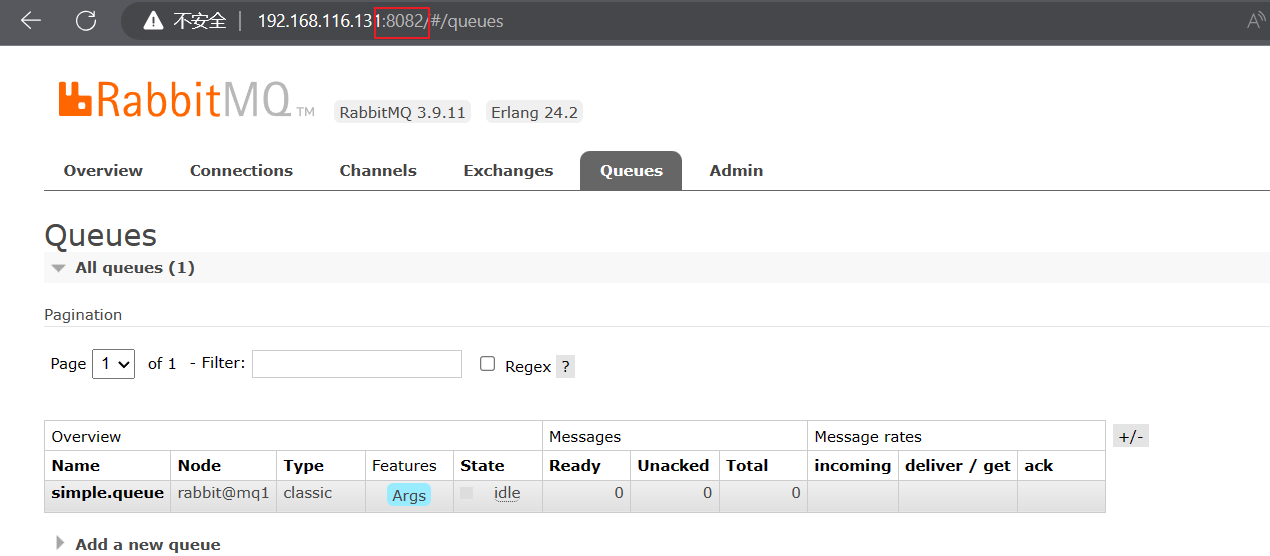Open the Page number dropdown
Viewport: 1270px width, 556px height.
pyautogui.click(x=114, y=364)
